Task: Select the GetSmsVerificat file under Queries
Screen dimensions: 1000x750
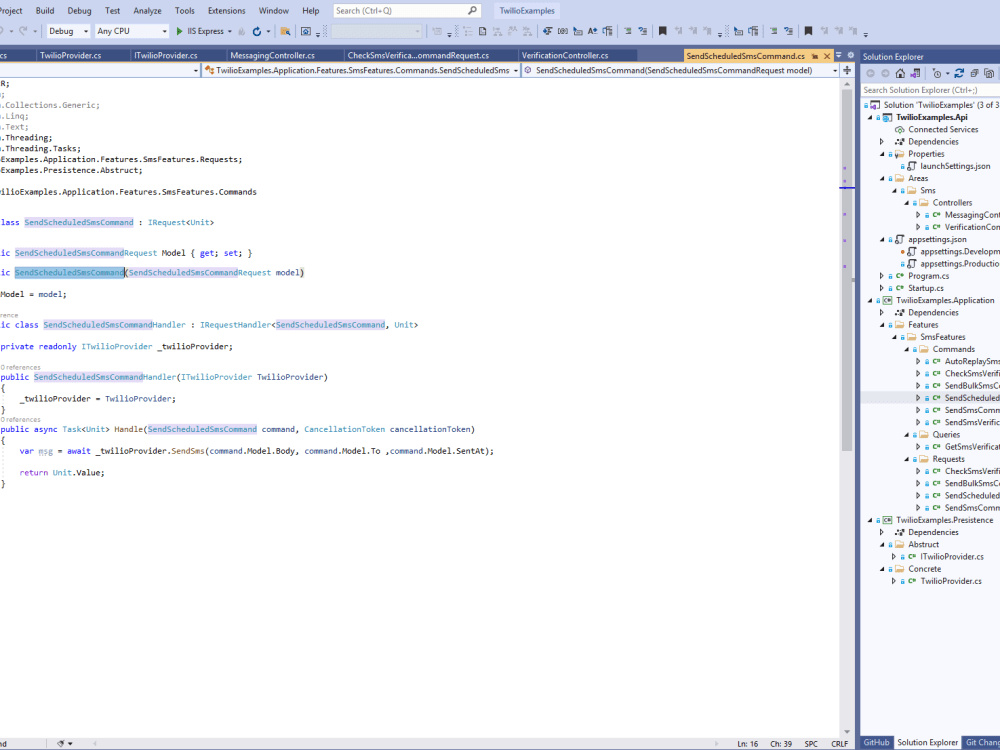Action: coord(971,447)
